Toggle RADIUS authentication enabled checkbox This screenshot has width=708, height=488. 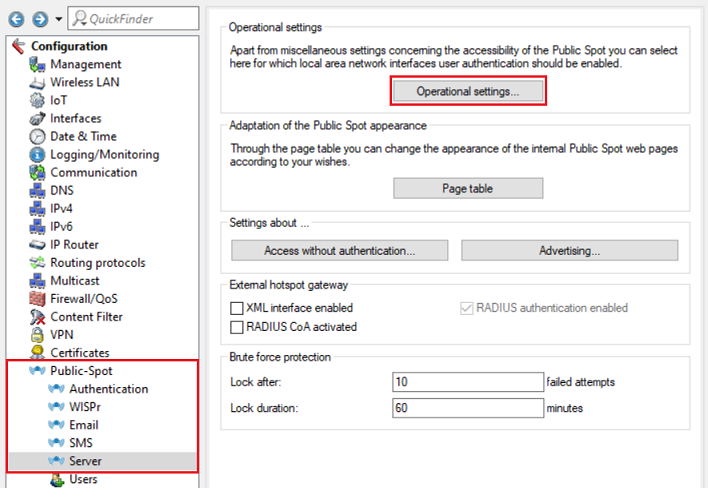(465, 308)
